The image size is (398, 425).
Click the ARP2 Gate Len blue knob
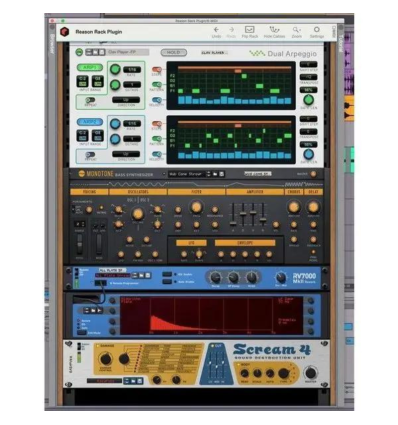[x=308, y=154]
